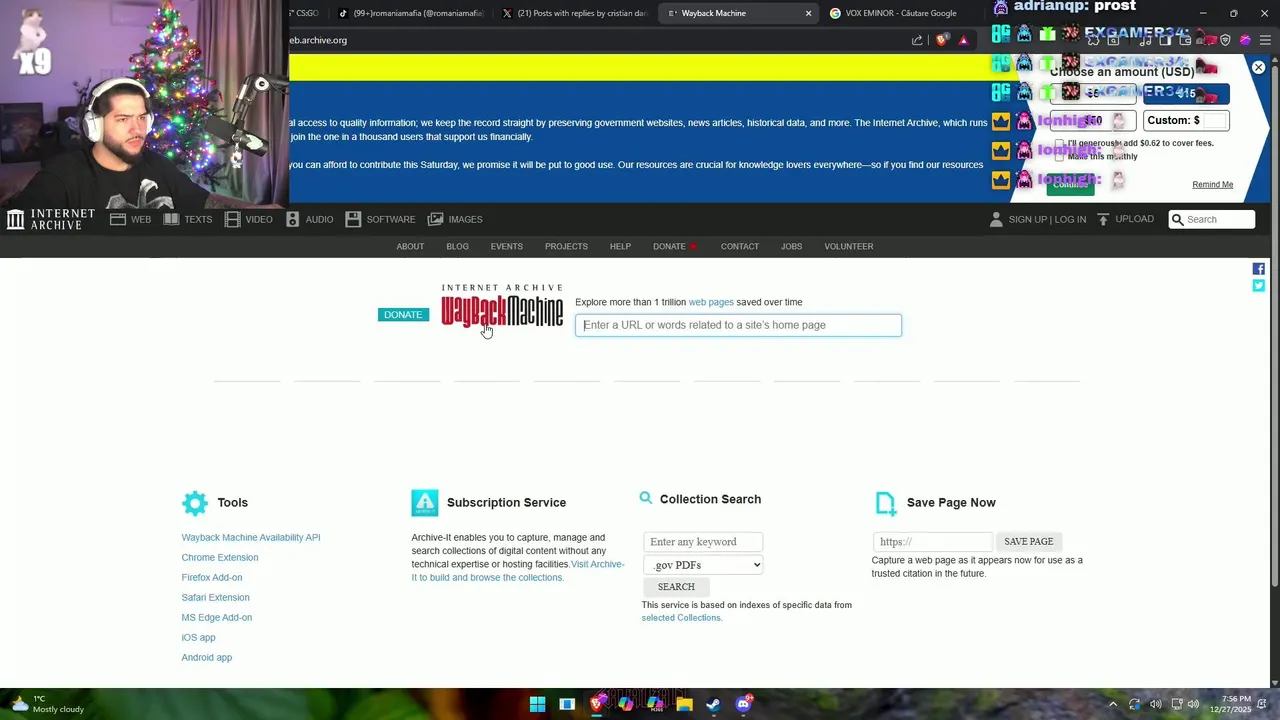
Task: Click the Save Page Now document icon
Action: tap(885, 502)
